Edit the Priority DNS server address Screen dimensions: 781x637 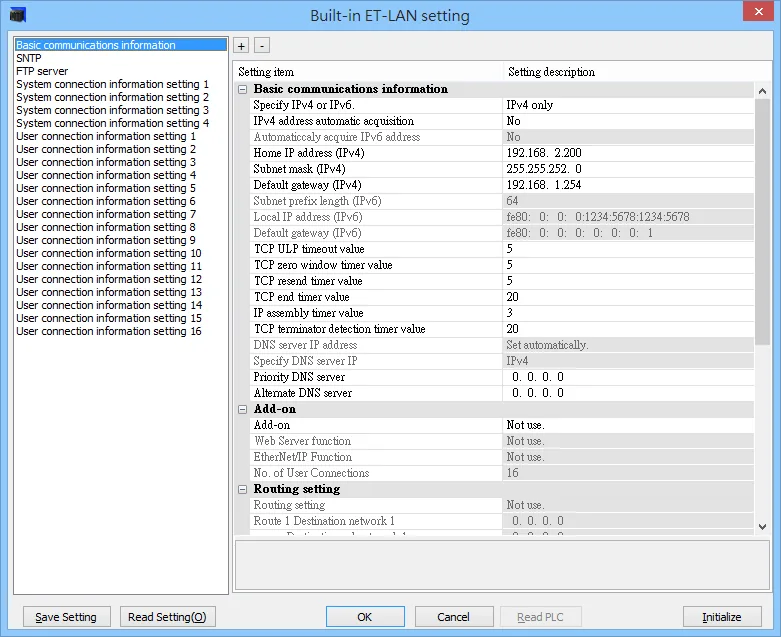628,377
